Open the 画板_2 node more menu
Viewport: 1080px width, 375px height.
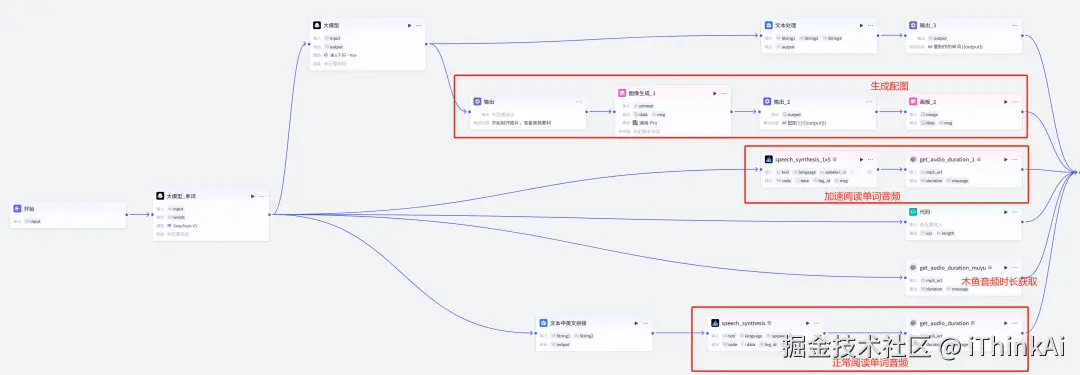click(x=1015, y=102)
